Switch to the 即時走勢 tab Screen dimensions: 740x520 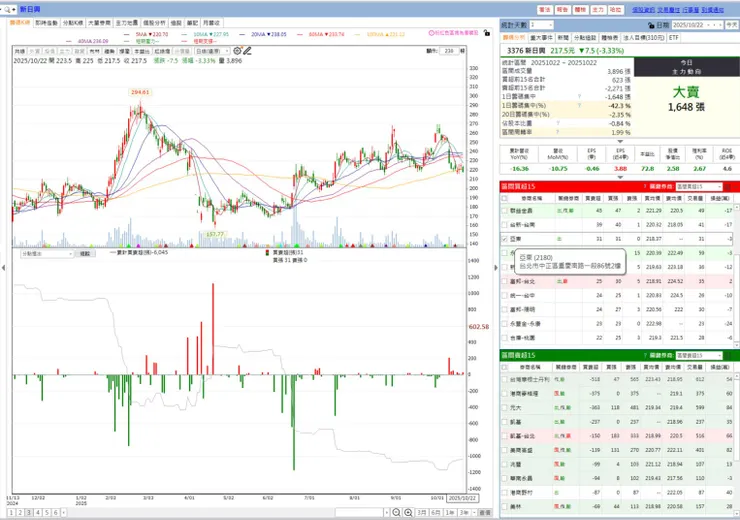(x=46, y=23)
